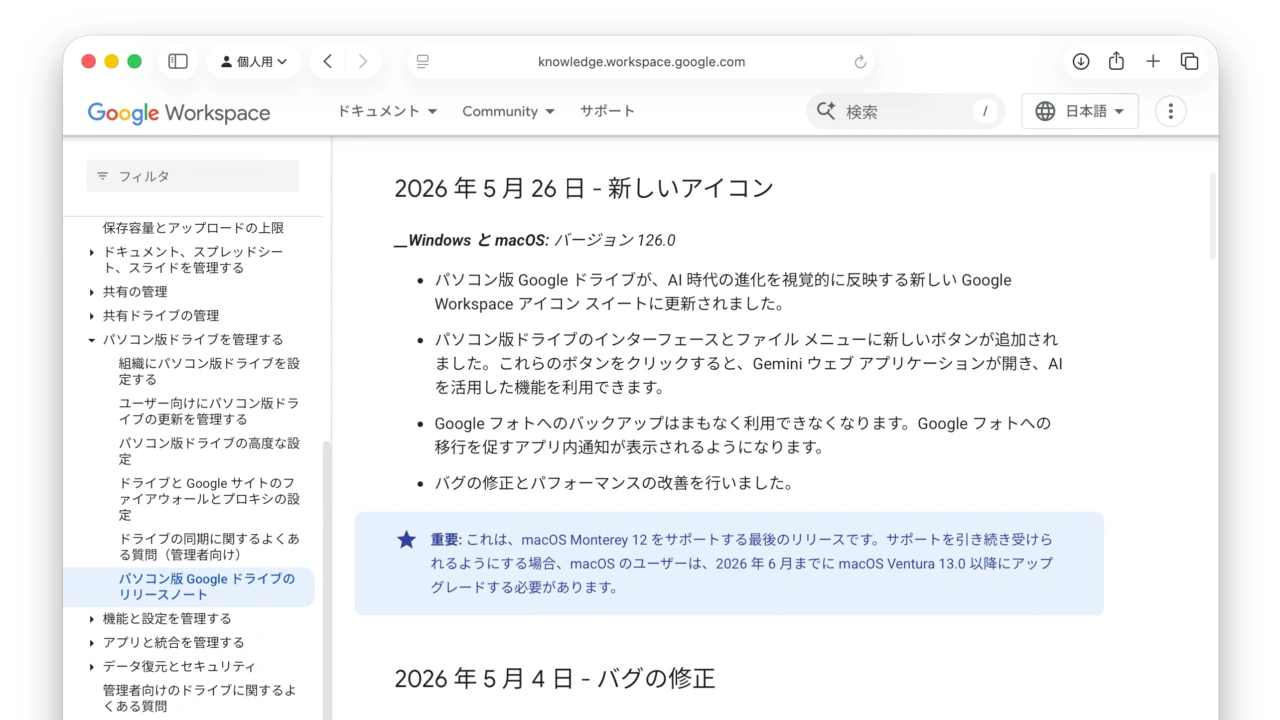1280x720 pixels.
Task: Click the sidebar vertical scrollbar
Action: coord(326,580)
